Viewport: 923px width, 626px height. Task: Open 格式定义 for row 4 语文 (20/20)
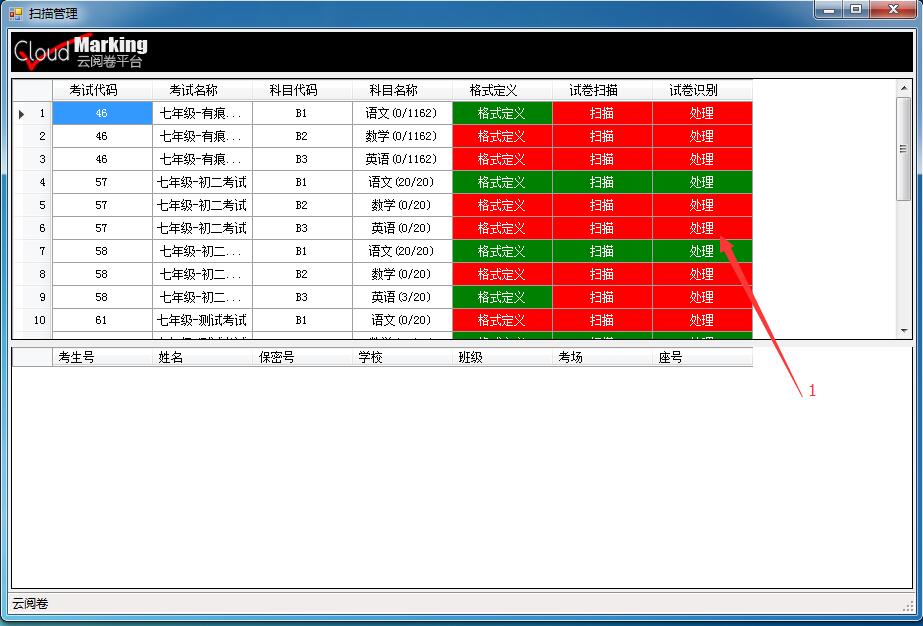click(503, 182)
